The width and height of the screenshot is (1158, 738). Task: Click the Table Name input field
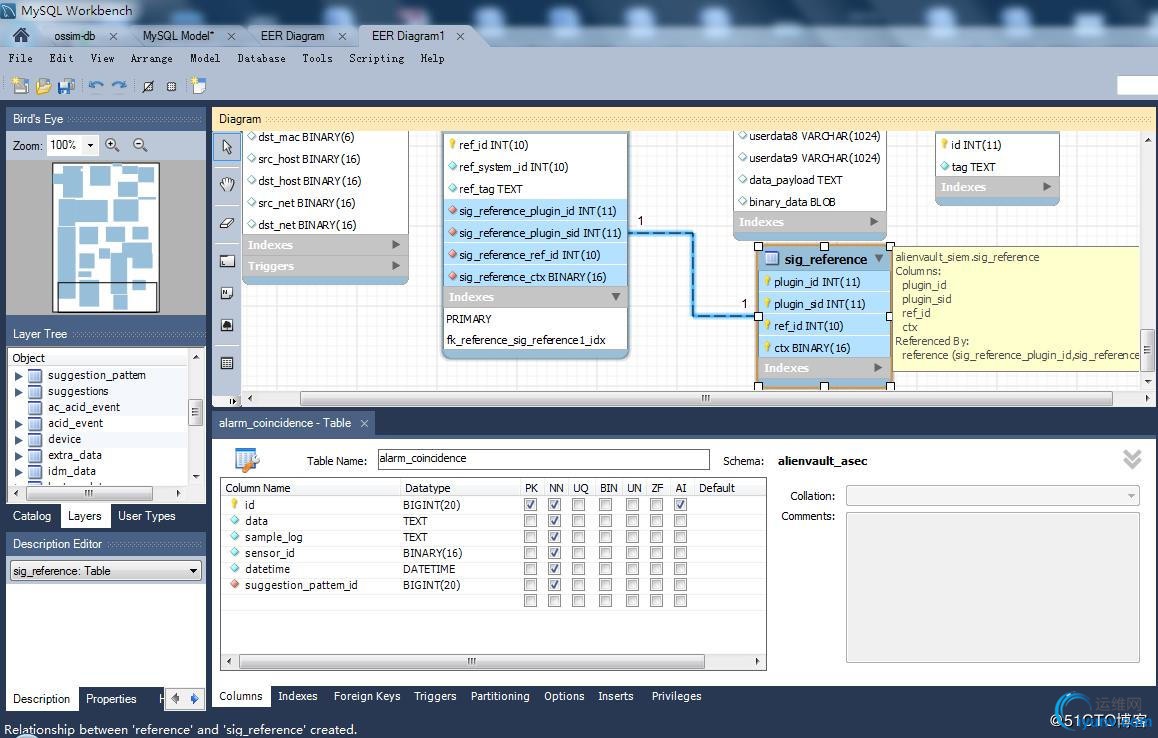point(543,459)
